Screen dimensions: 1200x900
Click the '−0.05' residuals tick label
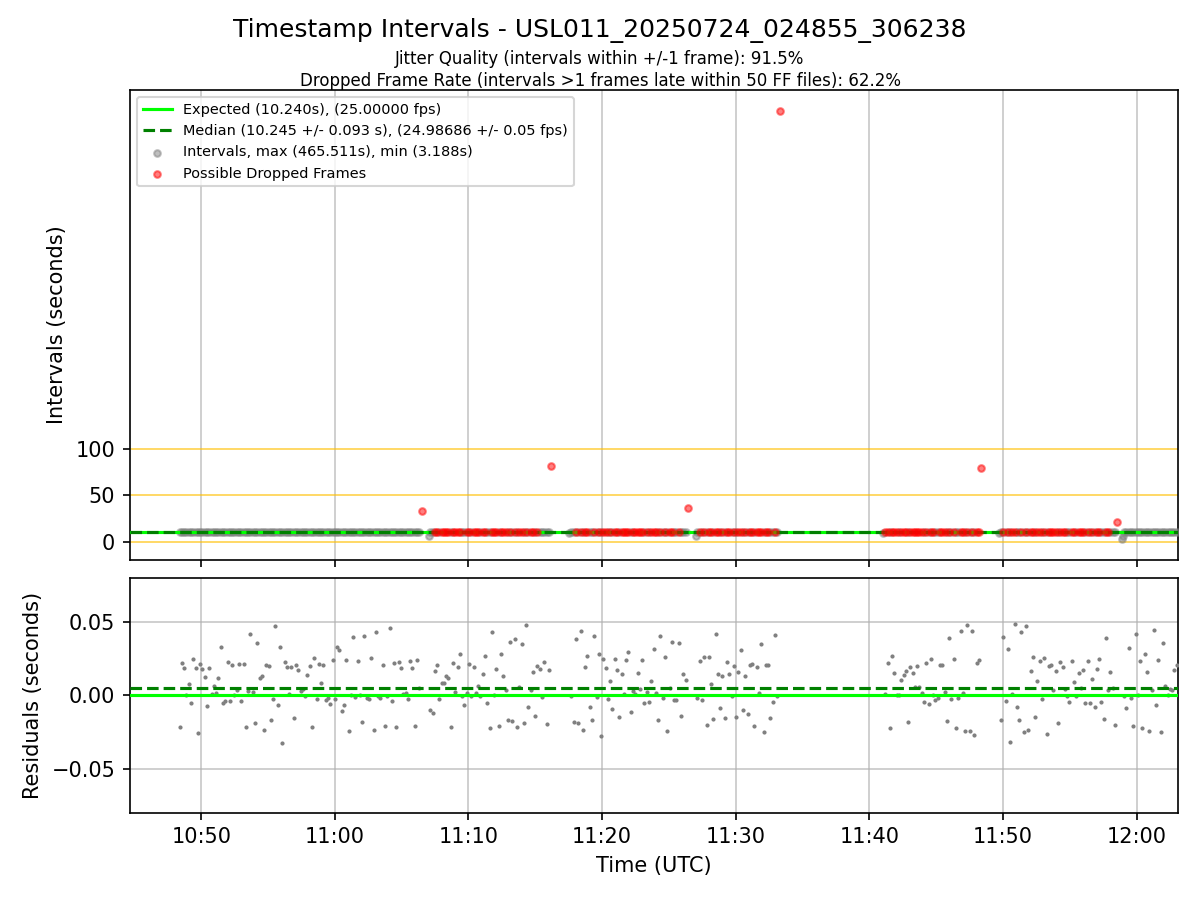pyautogui.click(x=87, y=770)
